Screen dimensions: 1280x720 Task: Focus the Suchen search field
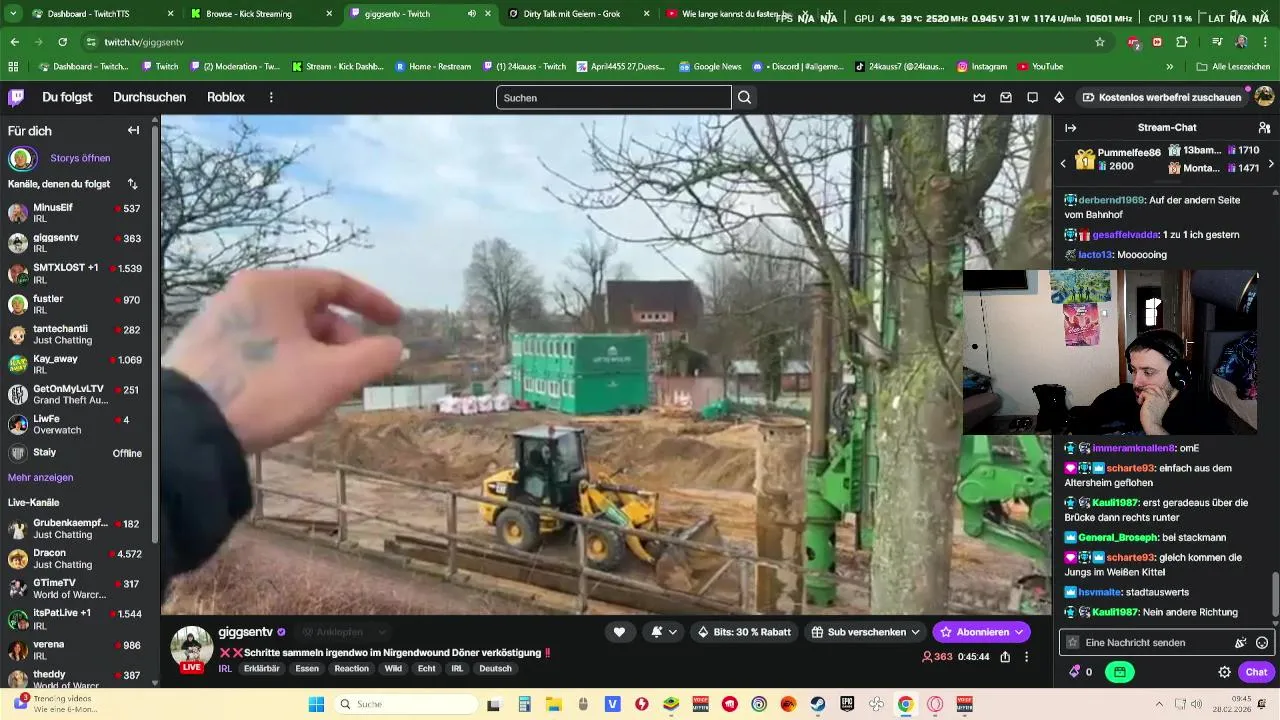614,97
